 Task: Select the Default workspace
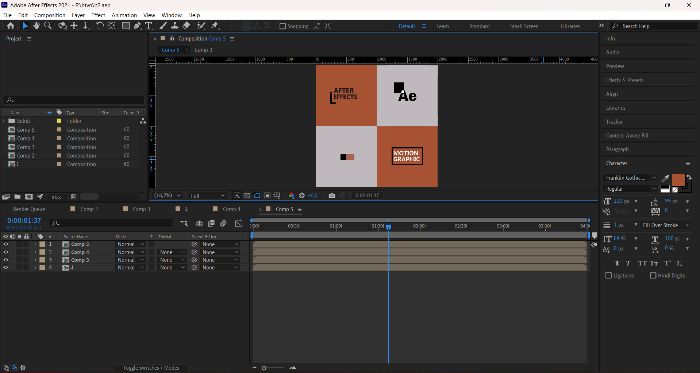click(x=407, y=26)
